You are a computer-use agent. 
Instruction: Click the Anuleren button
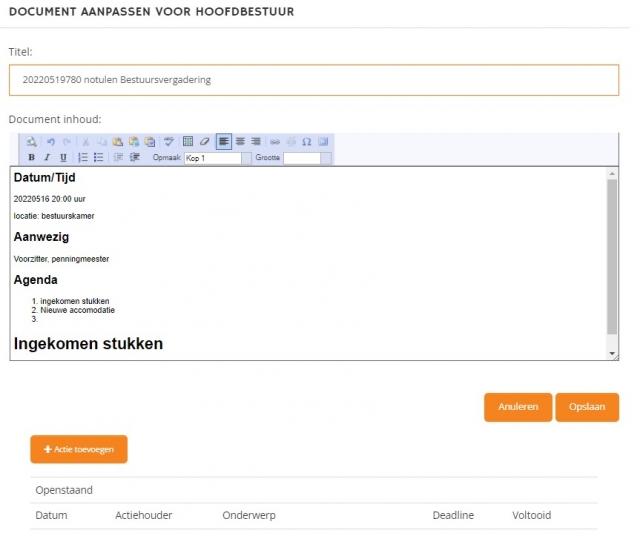(x=518, y=407)
